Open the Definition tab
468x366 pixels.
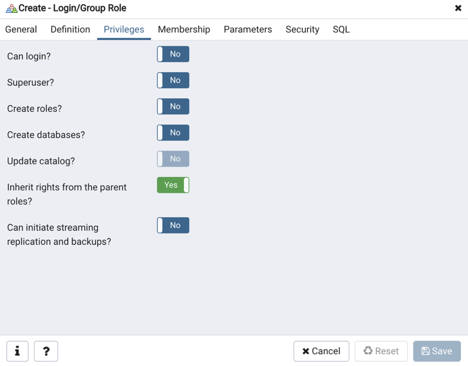(x=70, y=29)
